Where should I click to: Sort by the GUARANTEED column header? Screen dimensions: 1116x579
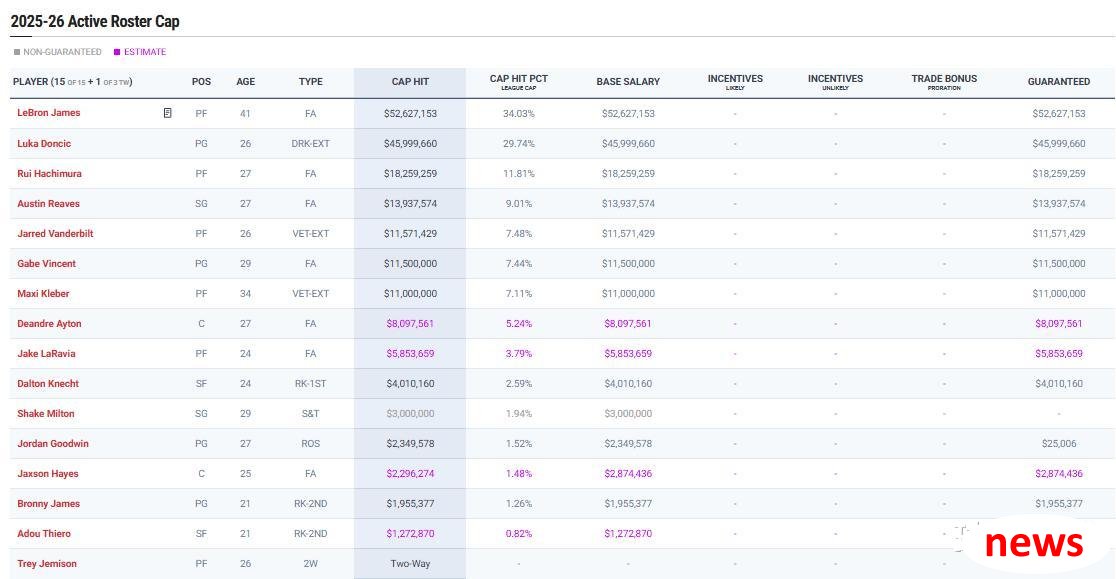[1059, 82]
